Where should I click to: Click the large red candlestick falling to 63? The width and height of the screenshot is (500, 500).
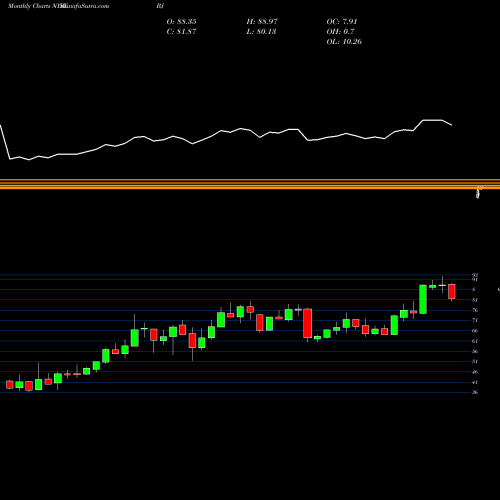[308, 323]
